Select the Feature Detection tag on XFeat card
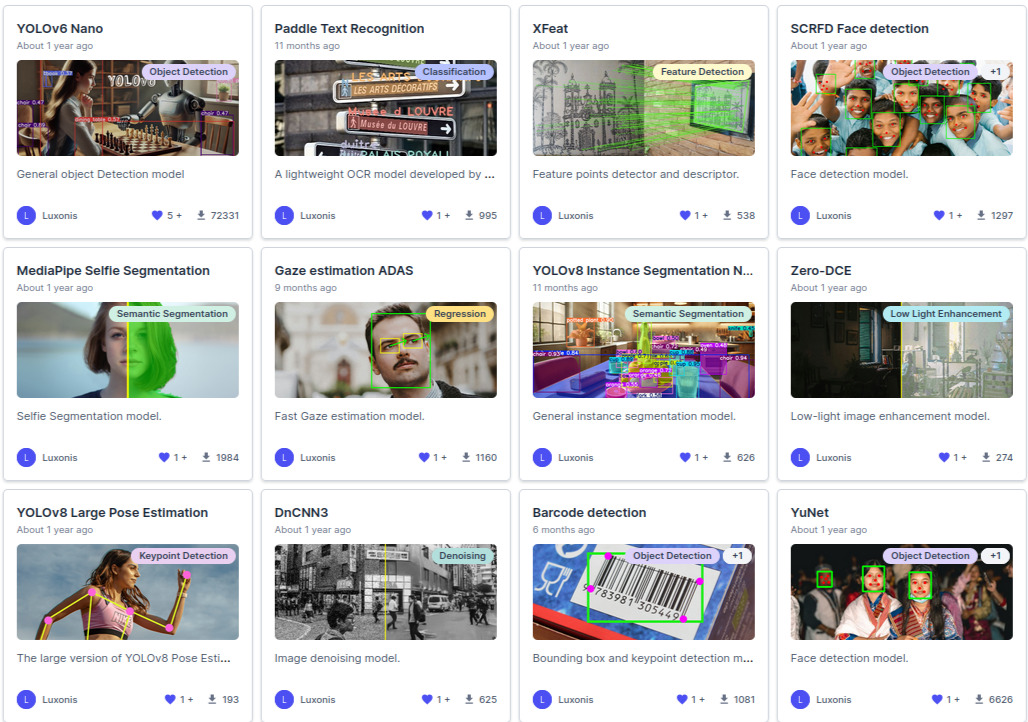The height and width of the screenshot is (722, 1028). pos(702,72)
